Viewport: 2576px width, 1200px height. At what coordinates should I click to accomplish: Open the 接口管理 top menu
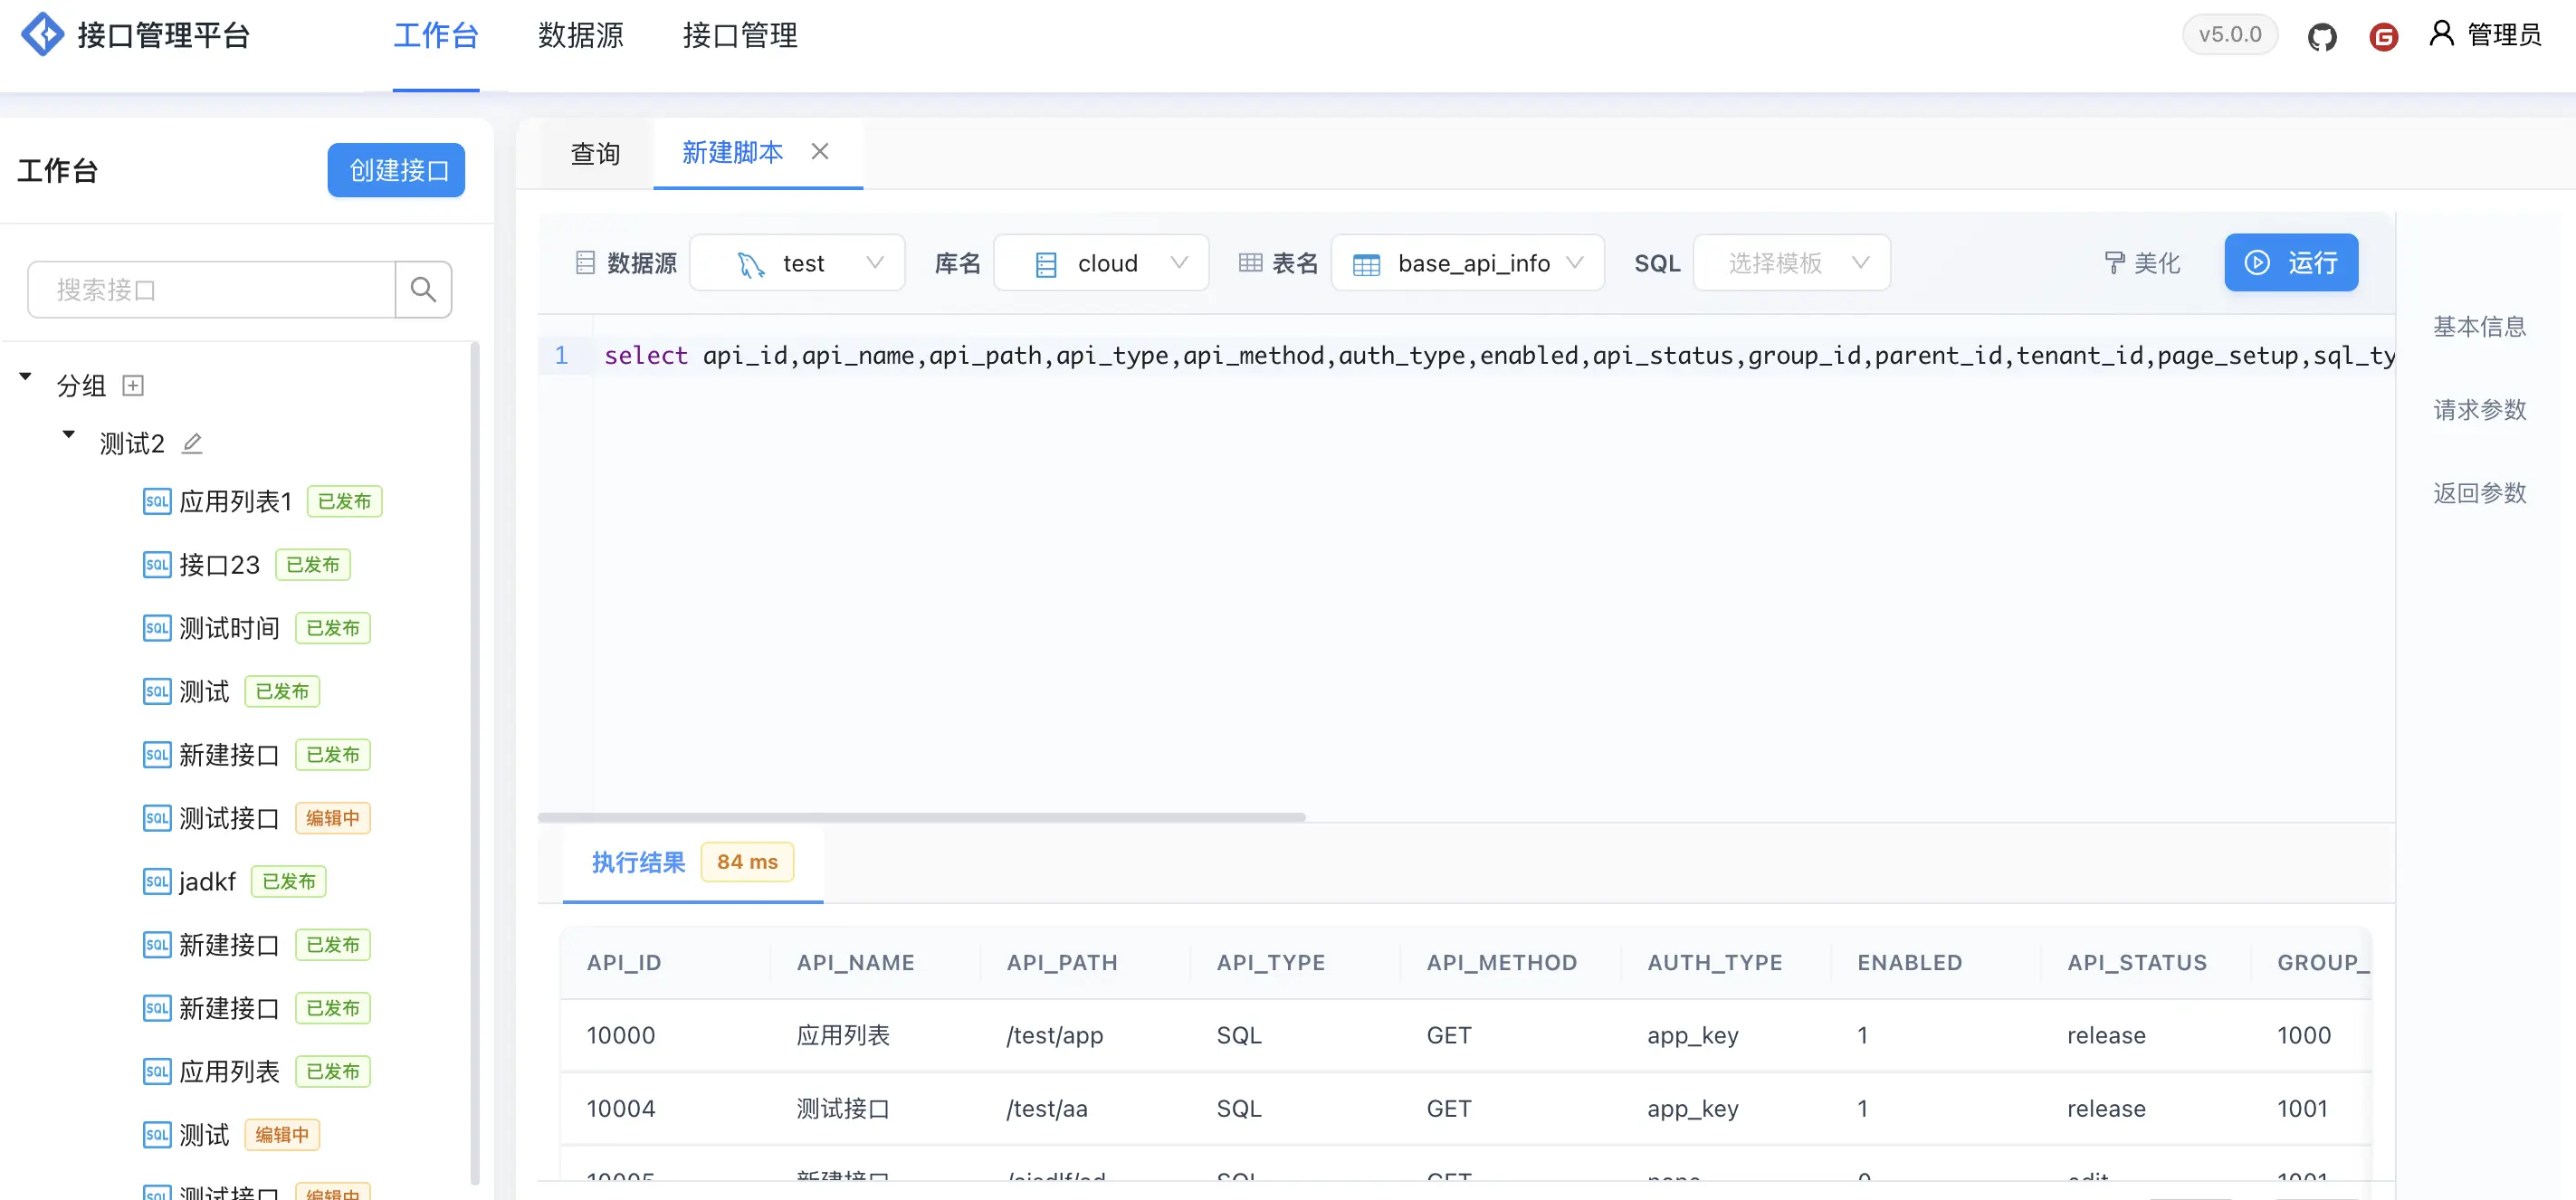pyautogui.click(x=740, y=36)
